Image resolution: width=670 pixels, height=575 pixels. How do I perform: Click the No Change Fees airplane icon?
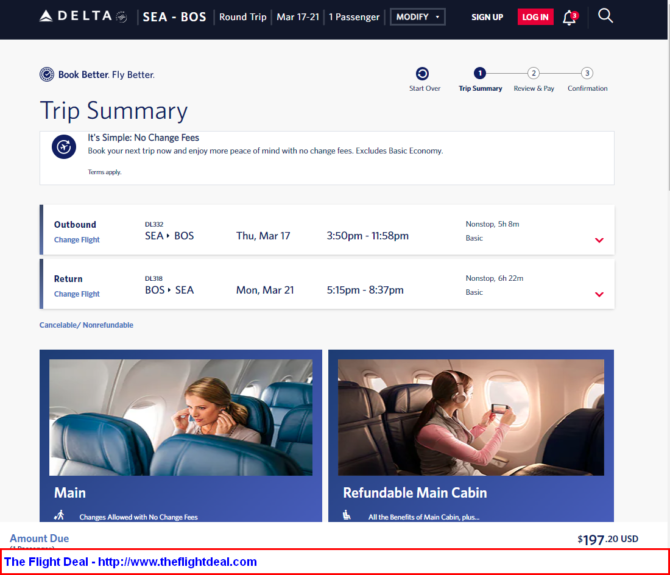(64, 147)
